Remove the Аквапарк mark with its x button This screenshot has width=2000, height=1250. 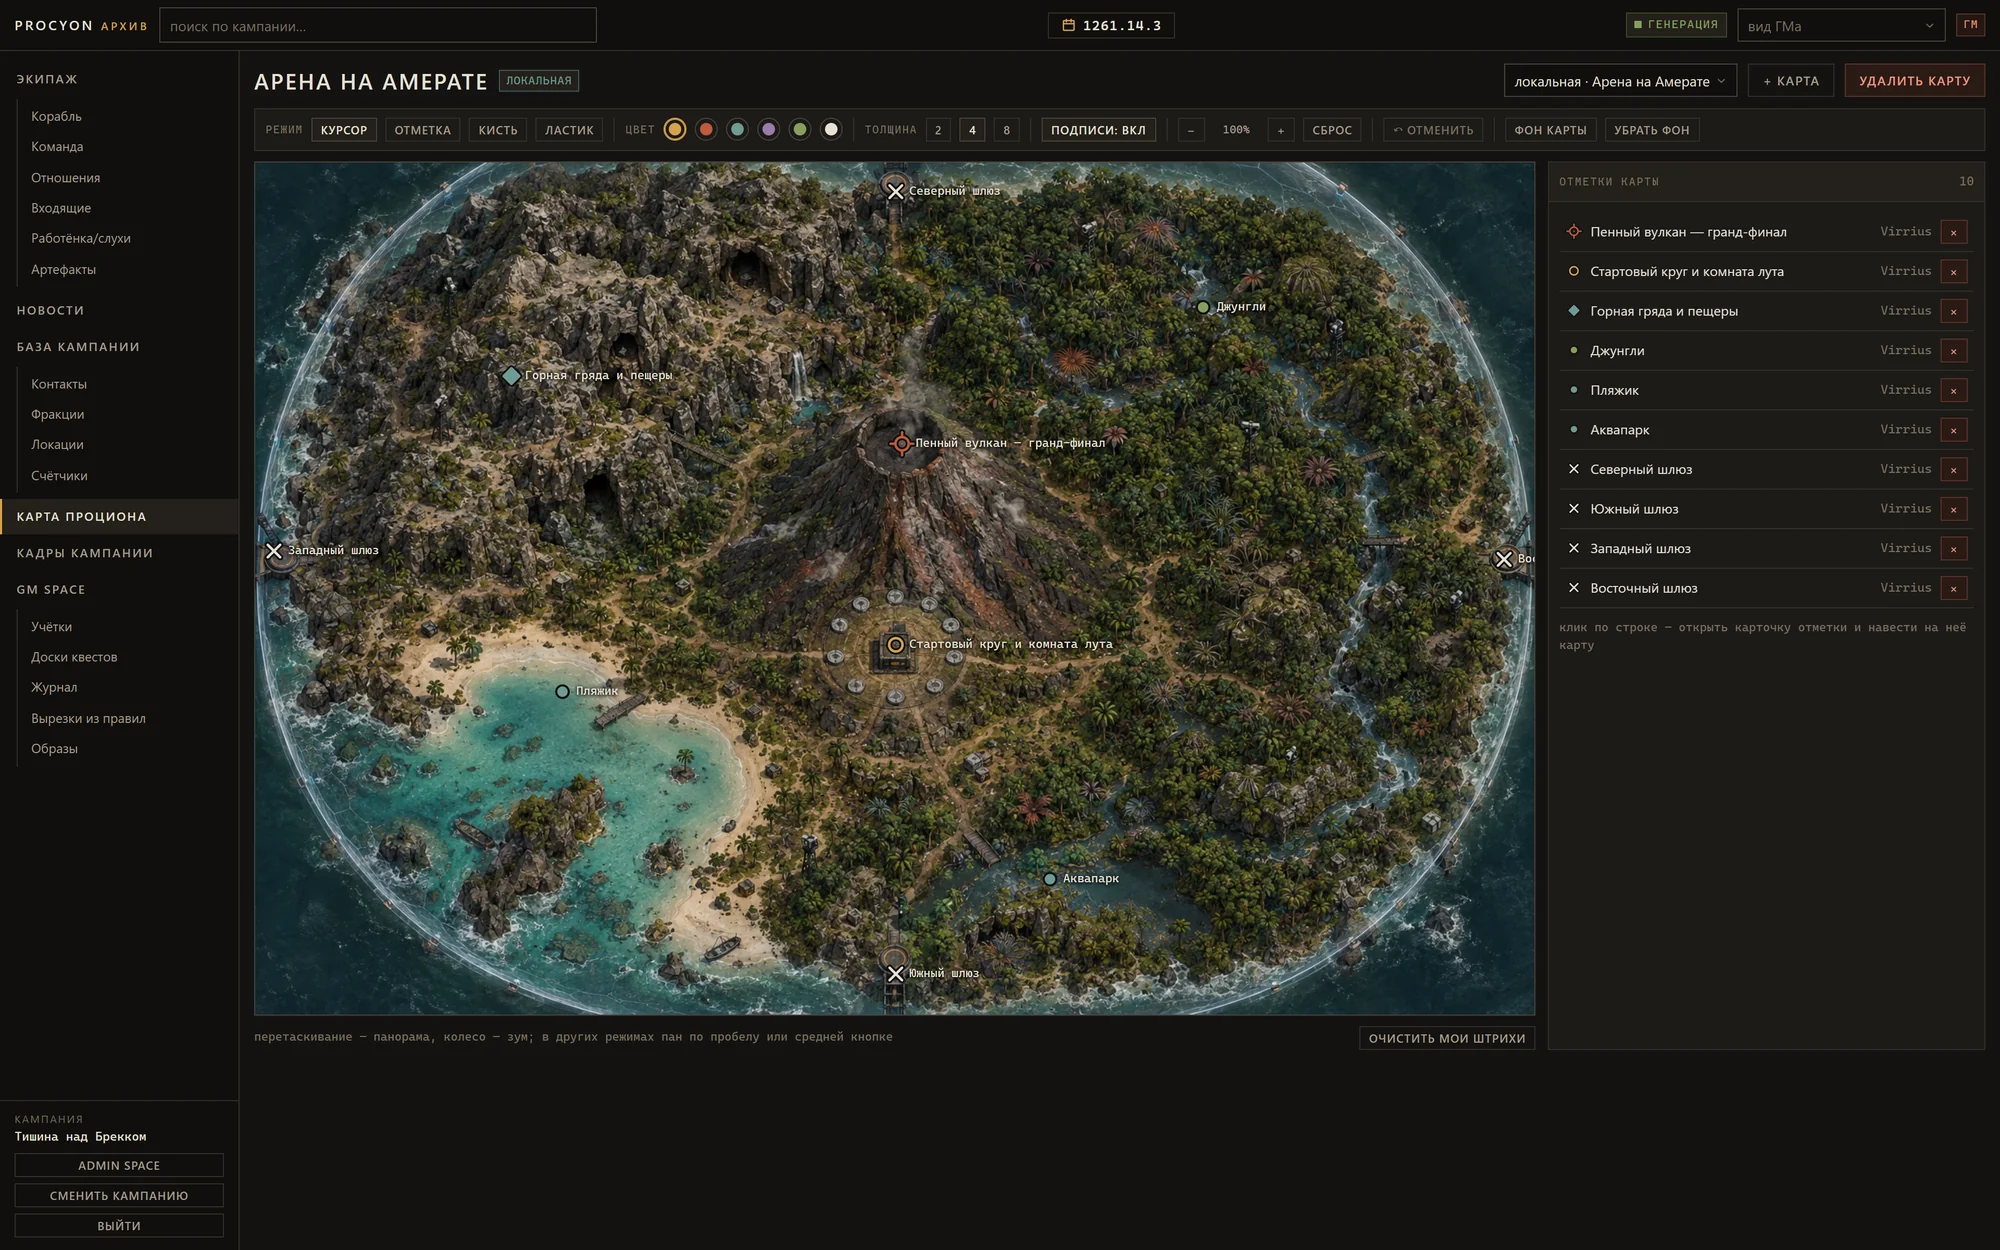point(1953,430)
